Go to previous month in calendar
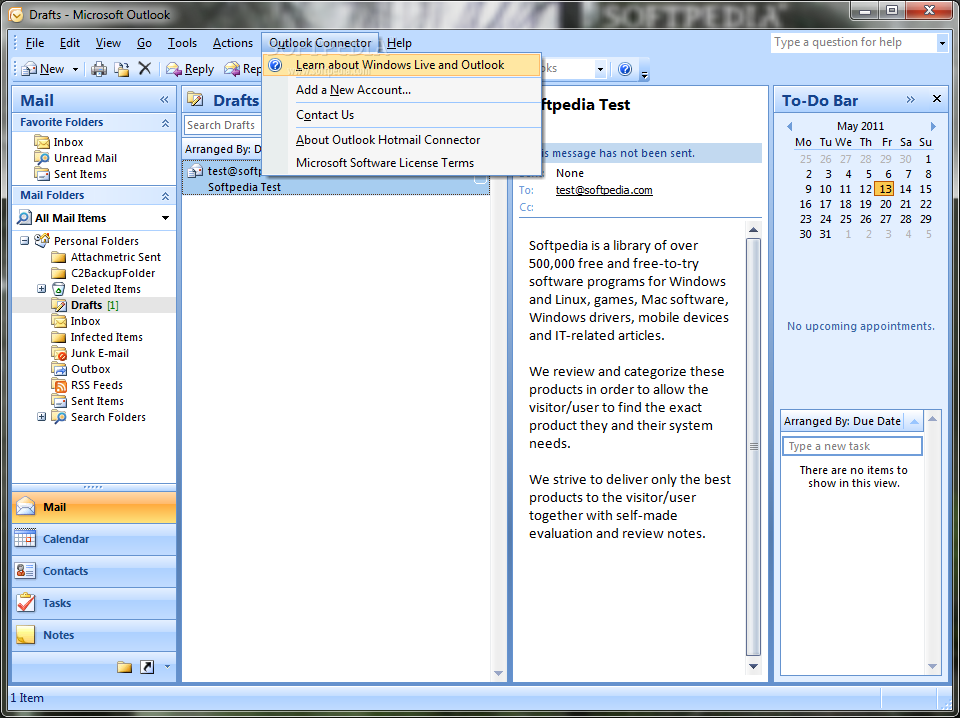Image resolution: width=960 pixels, height=718 pixels. [790, 126]
